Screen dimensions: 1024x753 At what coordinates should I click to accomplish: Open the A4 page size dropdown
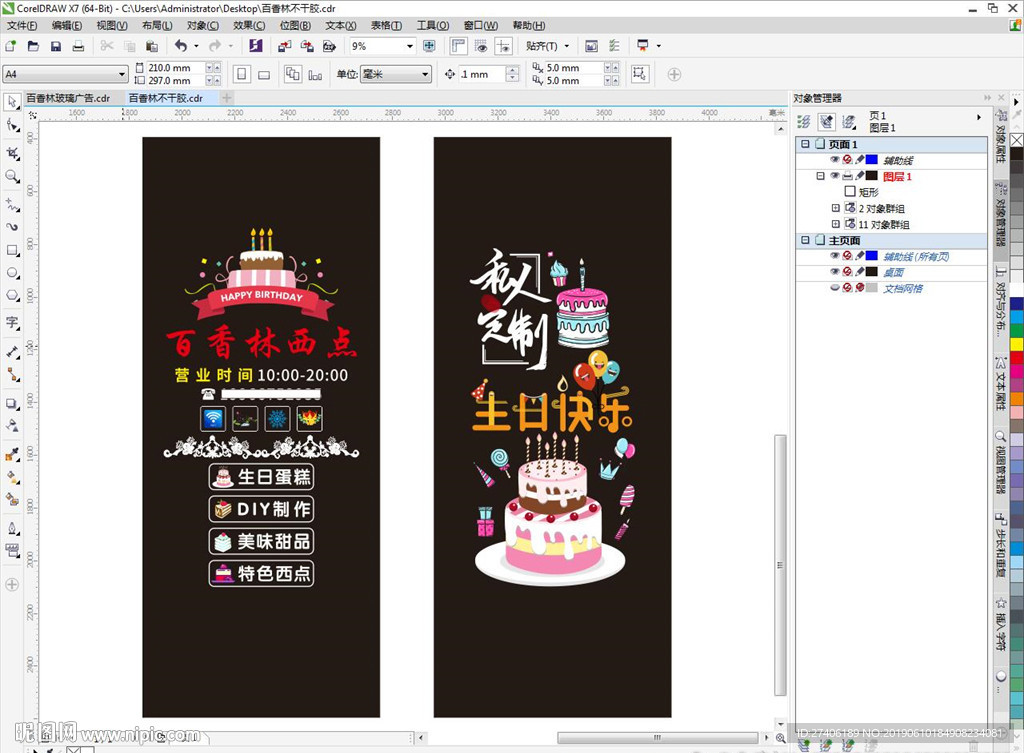(x=121, y=74)
